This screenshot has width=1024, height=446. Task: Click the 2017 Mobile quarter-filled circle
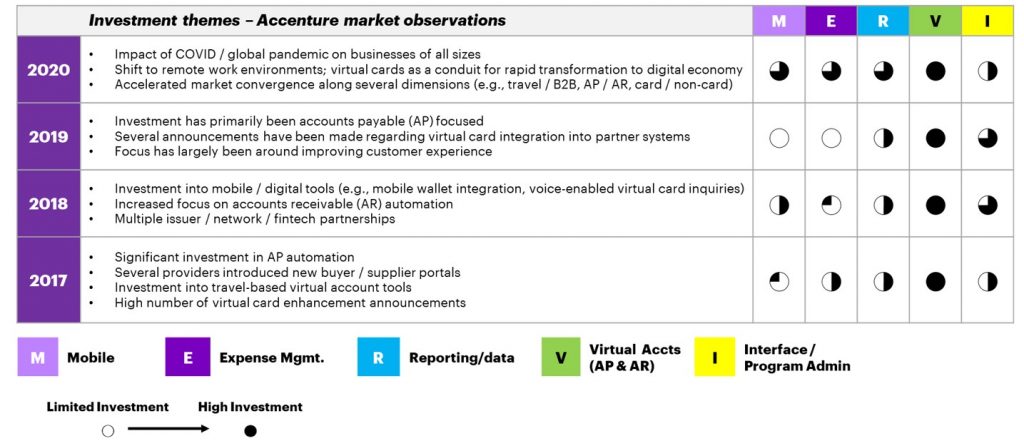(779, 281)
